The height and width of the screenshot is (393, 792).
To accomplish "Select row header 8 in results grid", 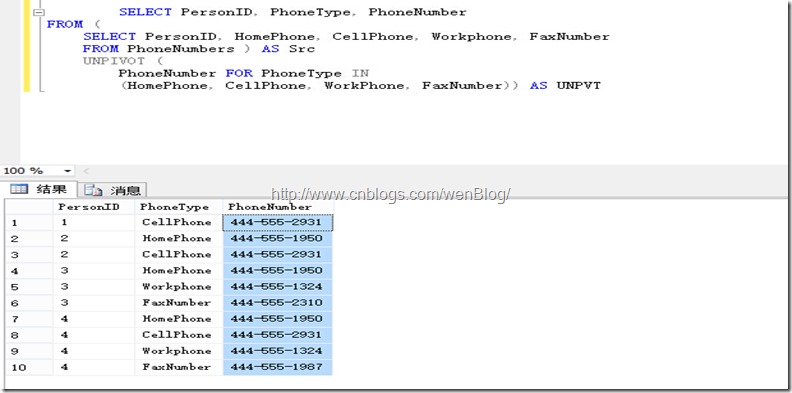I will click(x=28, y=335).
